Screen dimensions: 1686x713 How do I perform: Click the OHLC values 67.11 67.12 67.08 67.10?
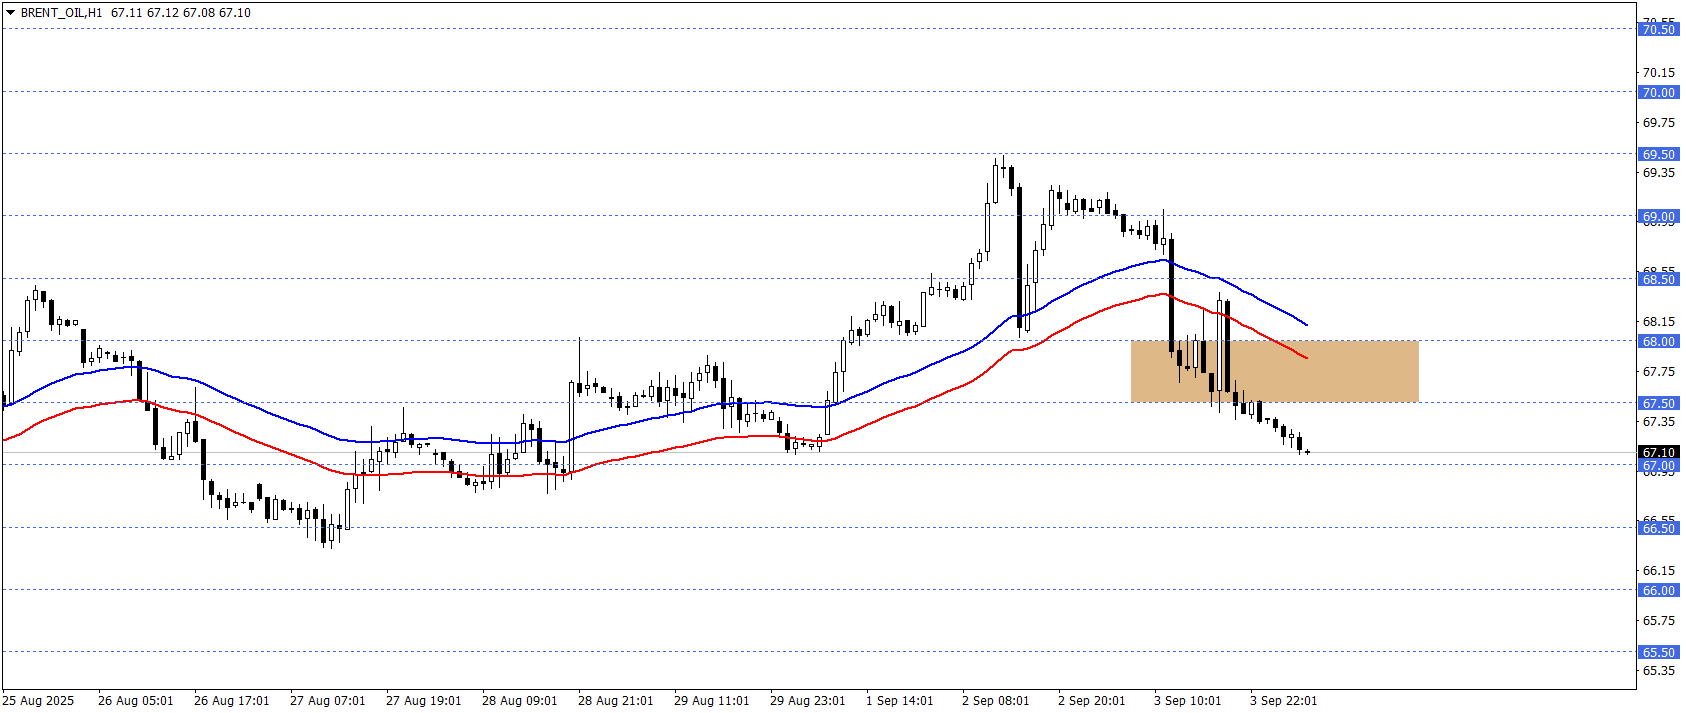[181, 13]
